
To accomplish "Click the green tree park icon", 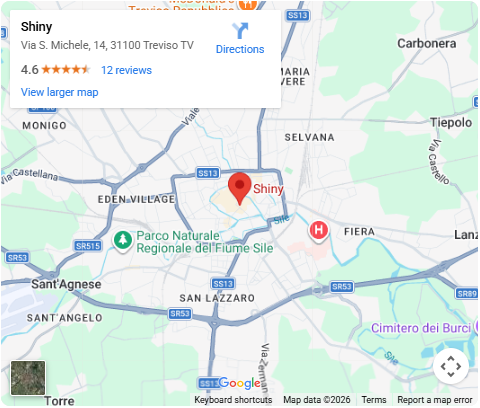I will [123, 240].
